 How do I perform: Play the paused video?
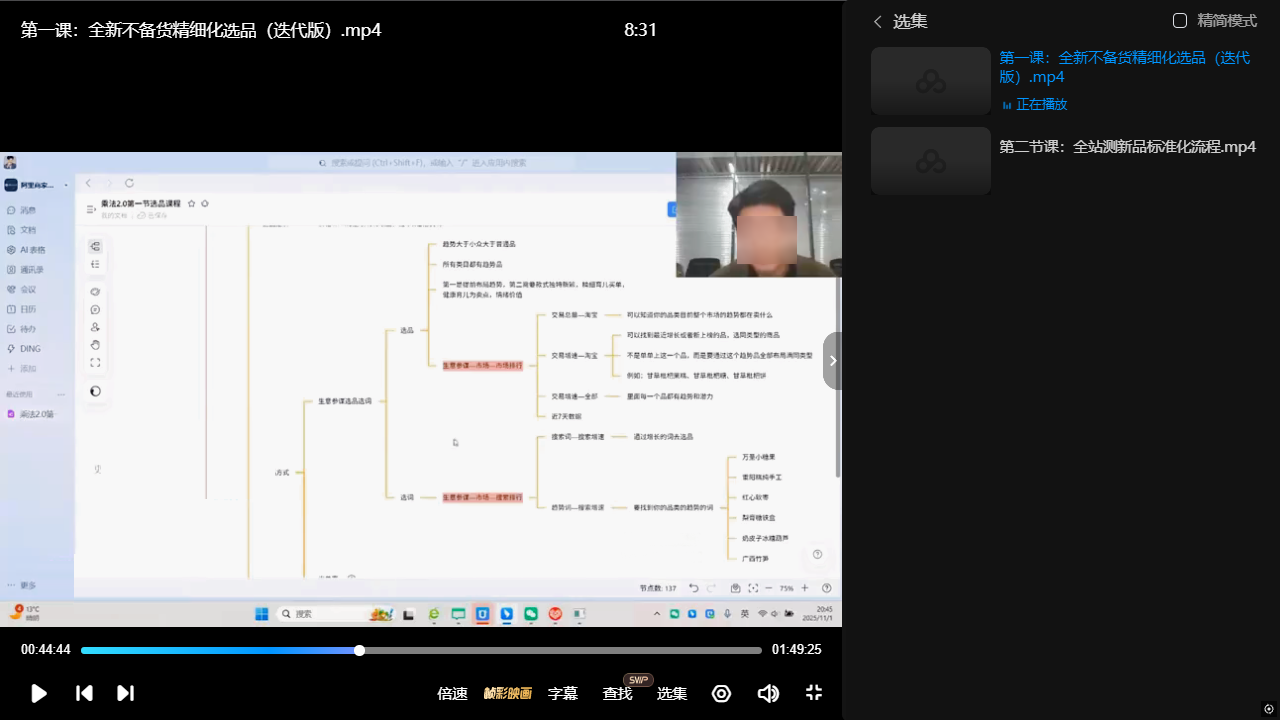click(39, 693)
